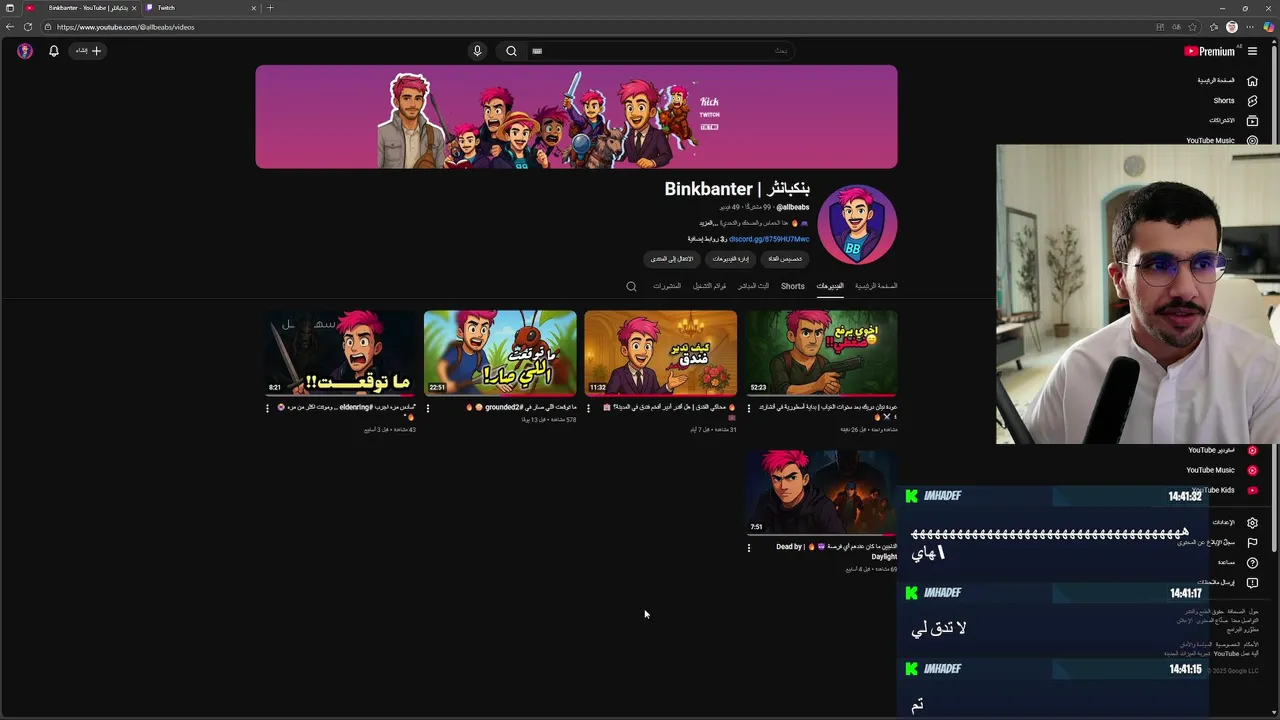Click the Dead by Daylight video title
The width and height of the screenshot is (1280, 720).
(x=836, y=551)
